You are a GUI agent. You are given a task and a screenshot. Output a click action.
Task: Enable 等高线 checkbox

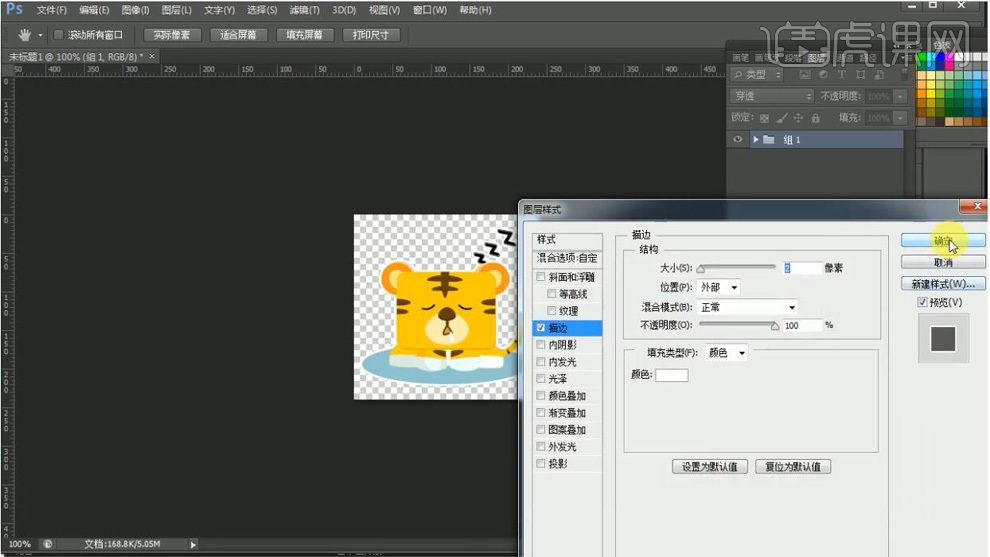coord(552,294)
